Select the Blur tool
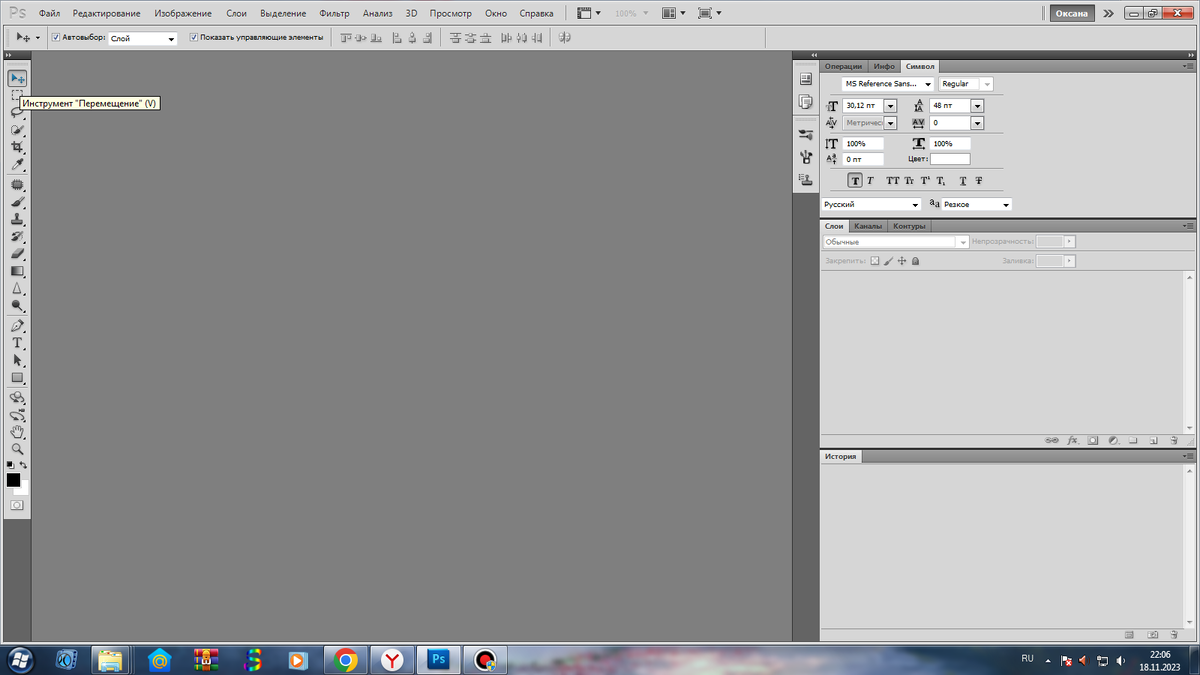This screenshot has width=1200, height=675. pyautogui.click(x=17, y=289)
